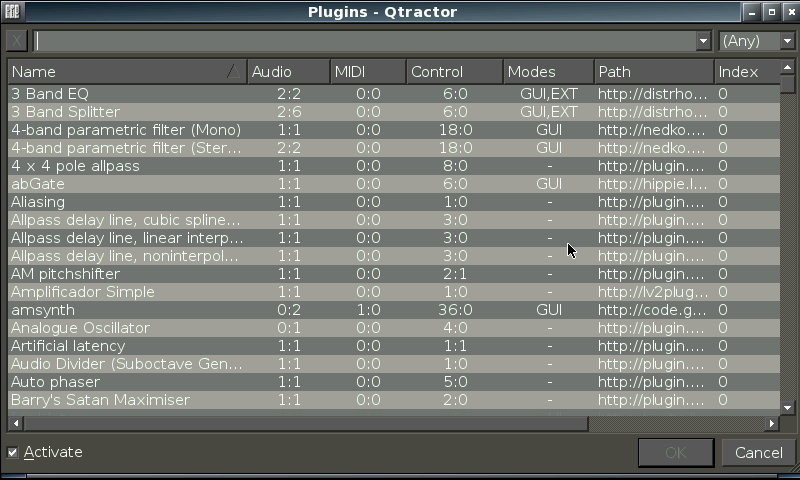800x480 pixels.
Task: Toggle the Activate checkbox
Action: pyautogui.click(x=13, y=452)
